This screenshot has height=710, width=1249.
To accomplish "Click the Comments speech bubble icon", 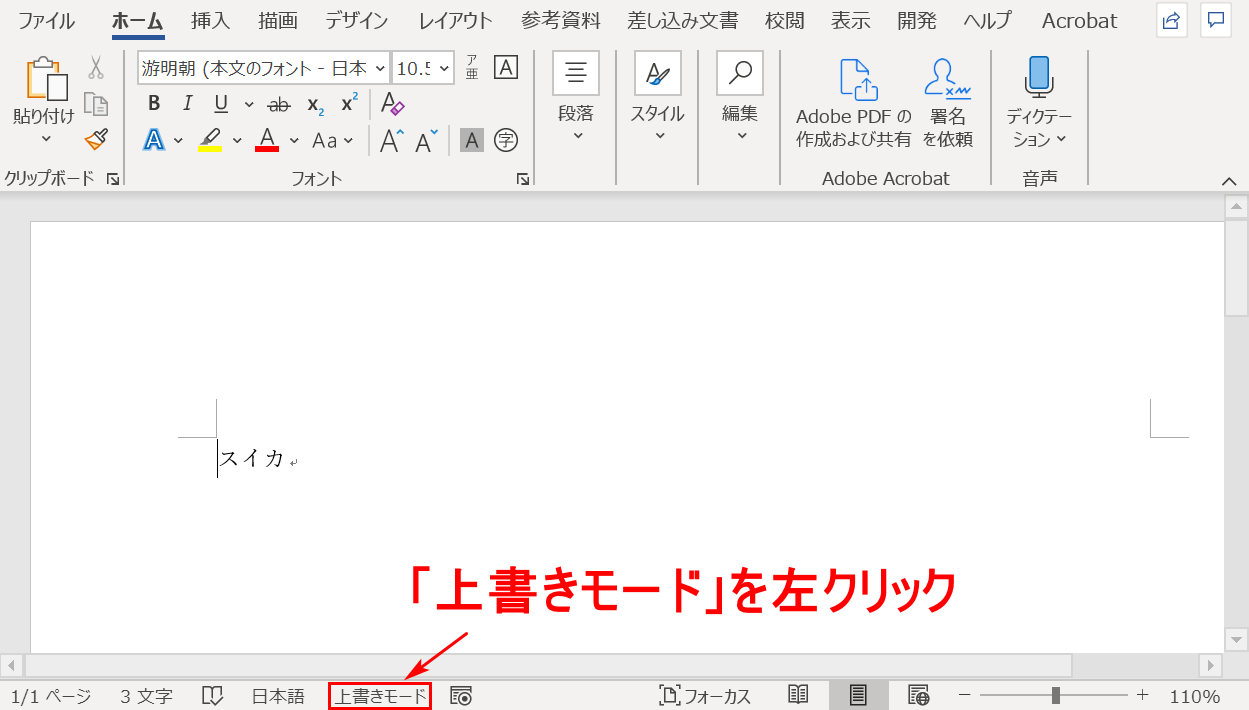I will pyautogui.click(x=1216, y=20).
